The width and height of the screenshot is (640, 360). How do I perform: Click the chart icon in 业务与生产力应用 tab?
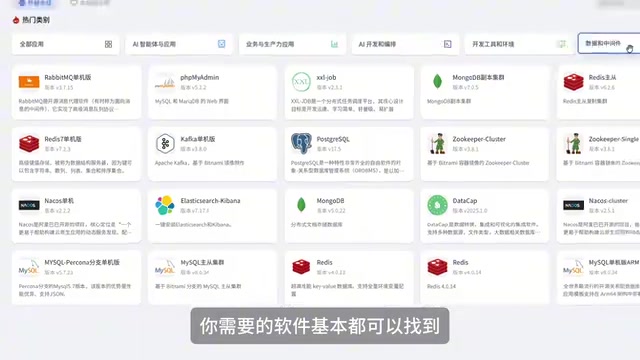pyautogui.click(x=334, y=44)
